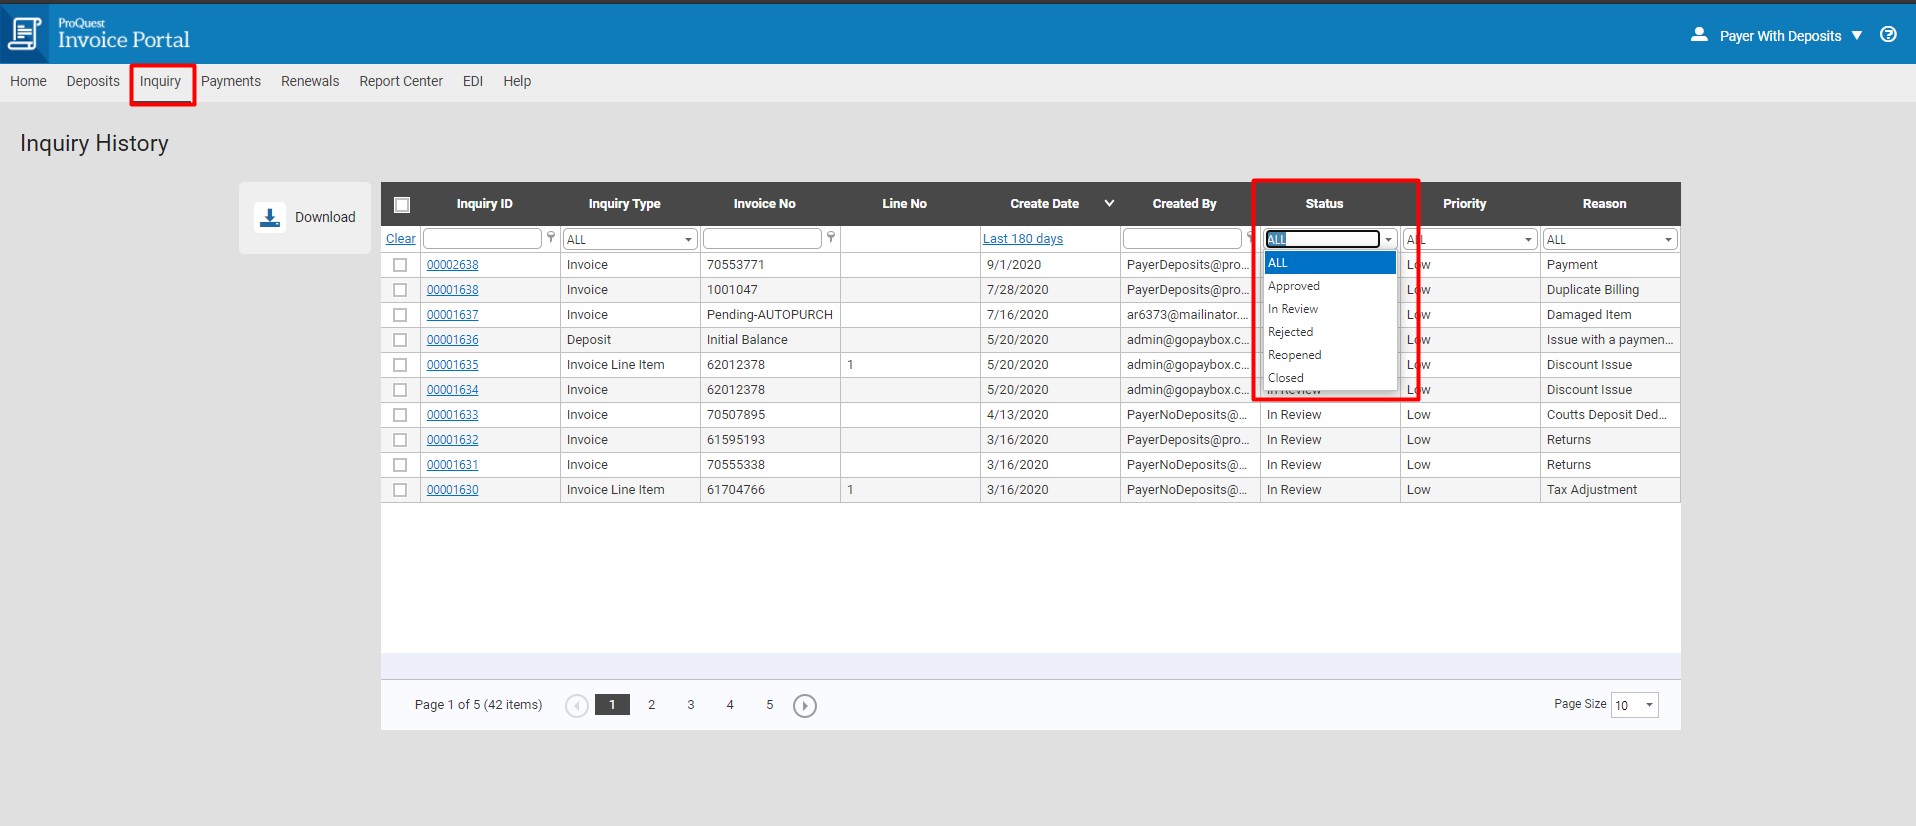The height and width of the screenshot is (826, 1916).
Task: Select Rejected in the status list
Action: [x=1330, y=332]
